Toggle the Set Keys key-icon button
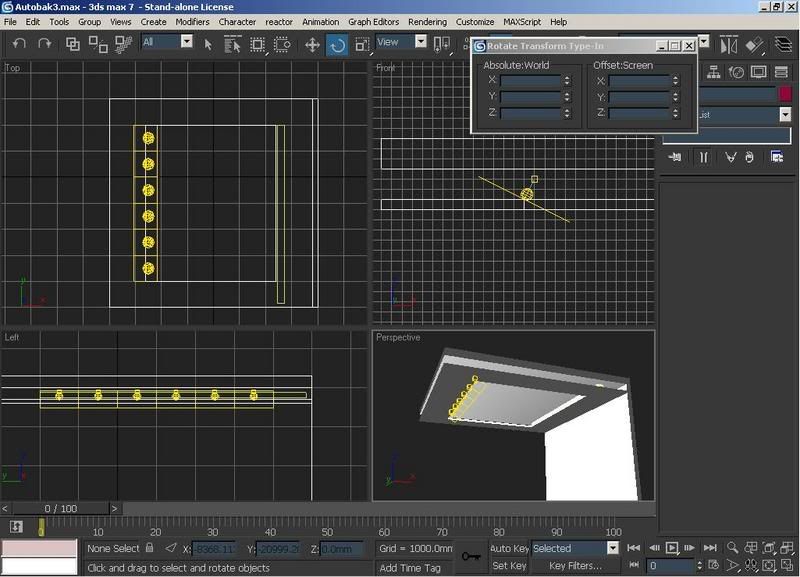Image resolution: width=800 pixels, height=577 pixels. [471, 556]
